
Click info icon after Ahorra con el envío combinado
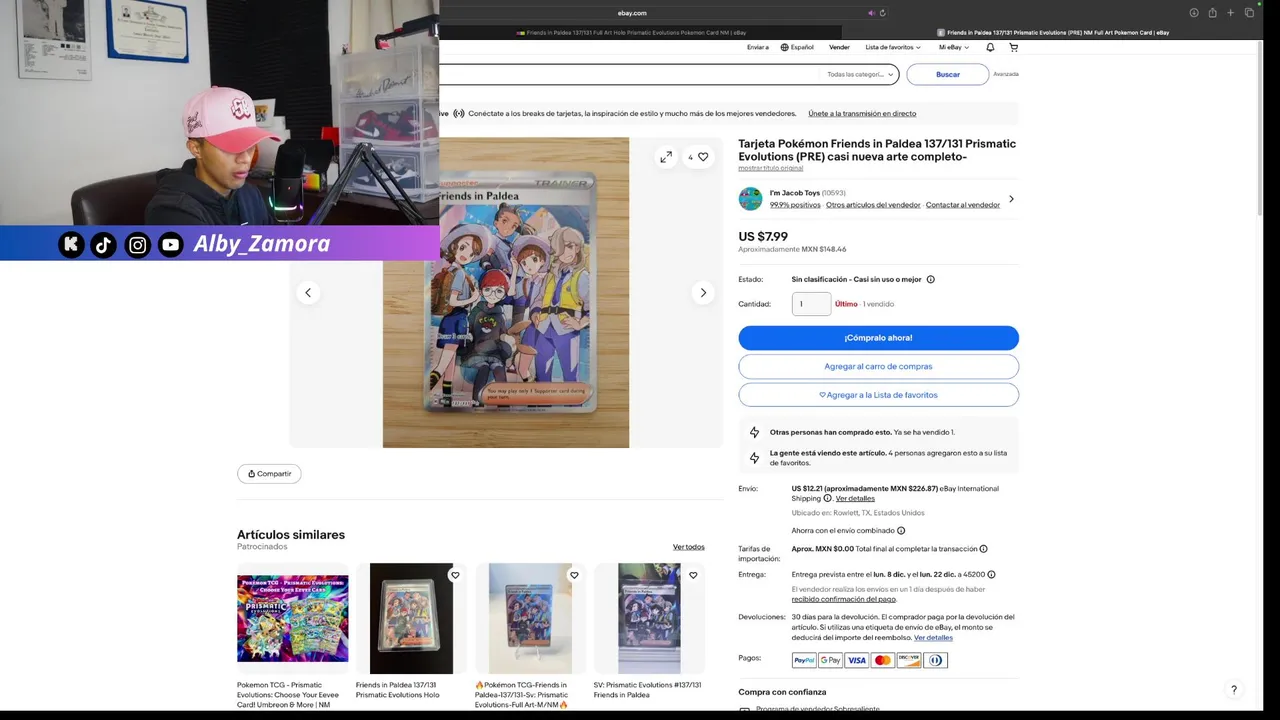click(901, 530)
